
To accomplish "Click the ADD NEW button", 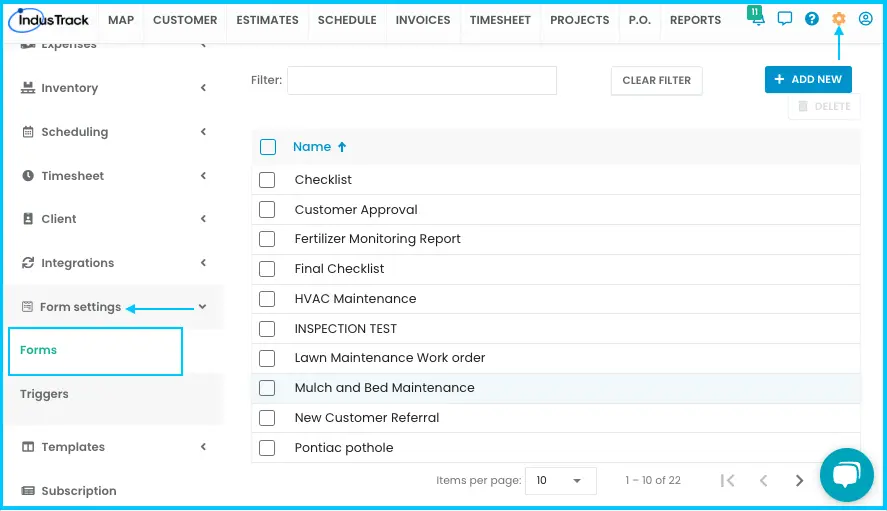I will click(808, 79).
